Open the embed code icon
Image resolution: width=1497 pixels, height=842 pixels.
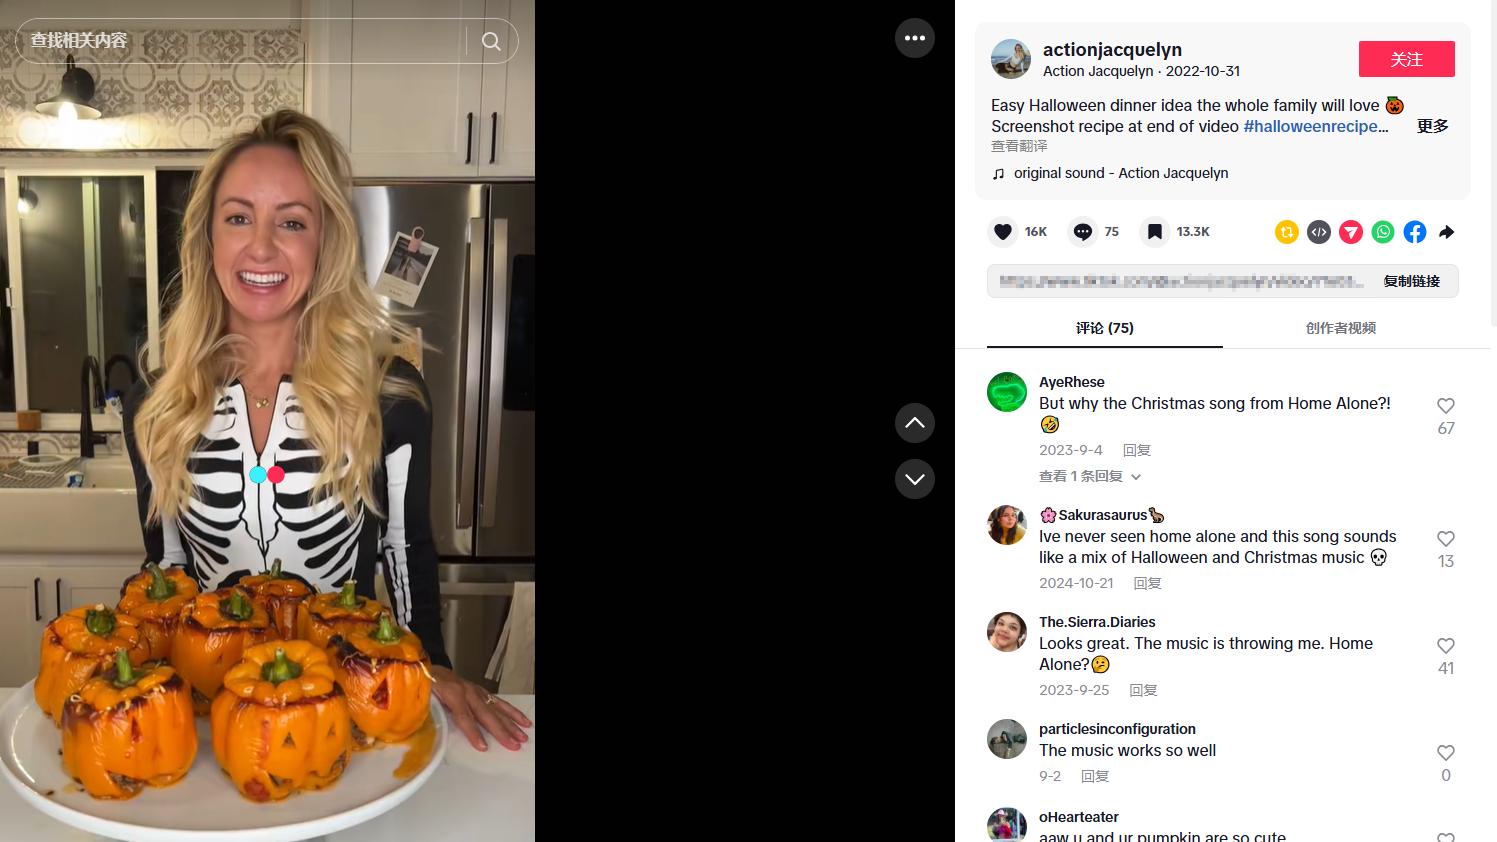click(1319, 232)
